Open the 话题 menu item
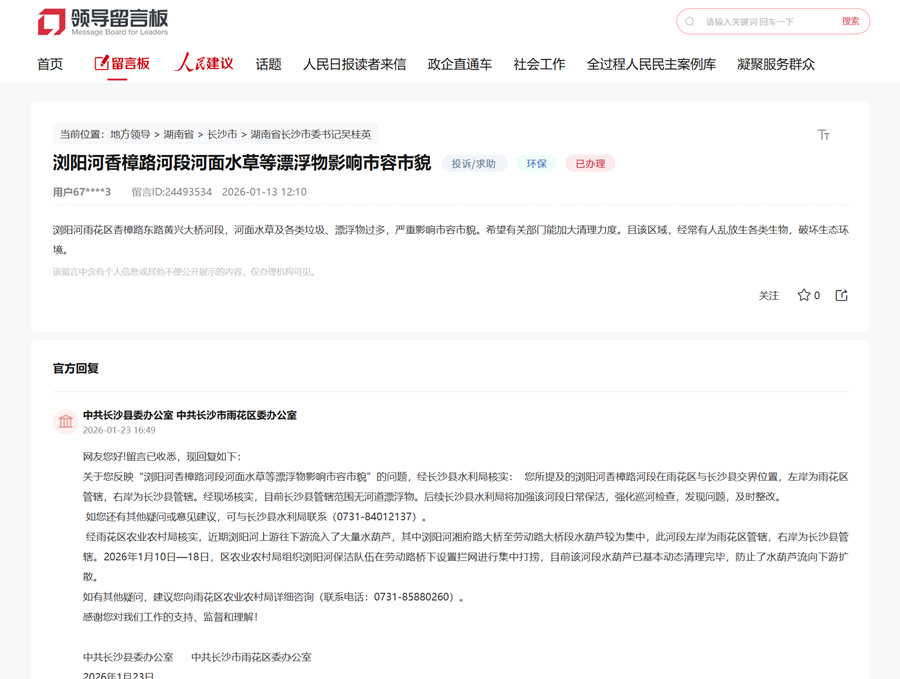900x679 pixels. 268,62
